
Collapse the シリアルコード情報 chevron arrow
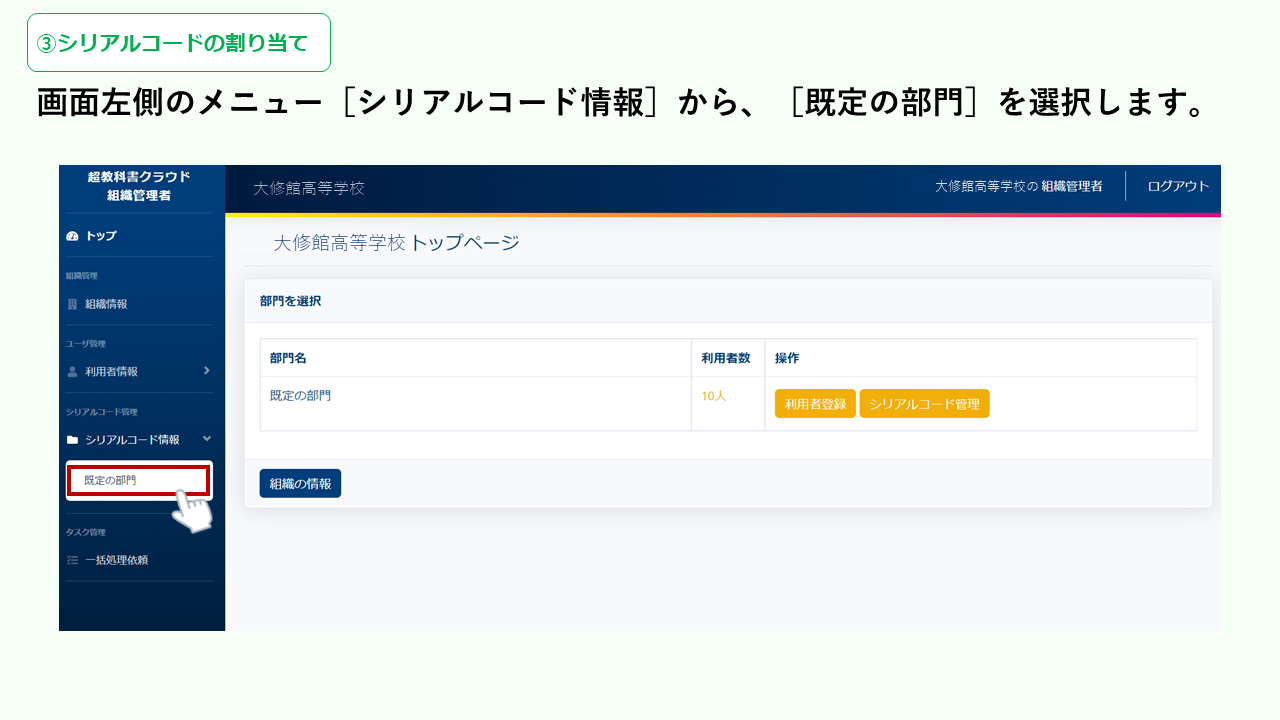[x=206, y=438]
